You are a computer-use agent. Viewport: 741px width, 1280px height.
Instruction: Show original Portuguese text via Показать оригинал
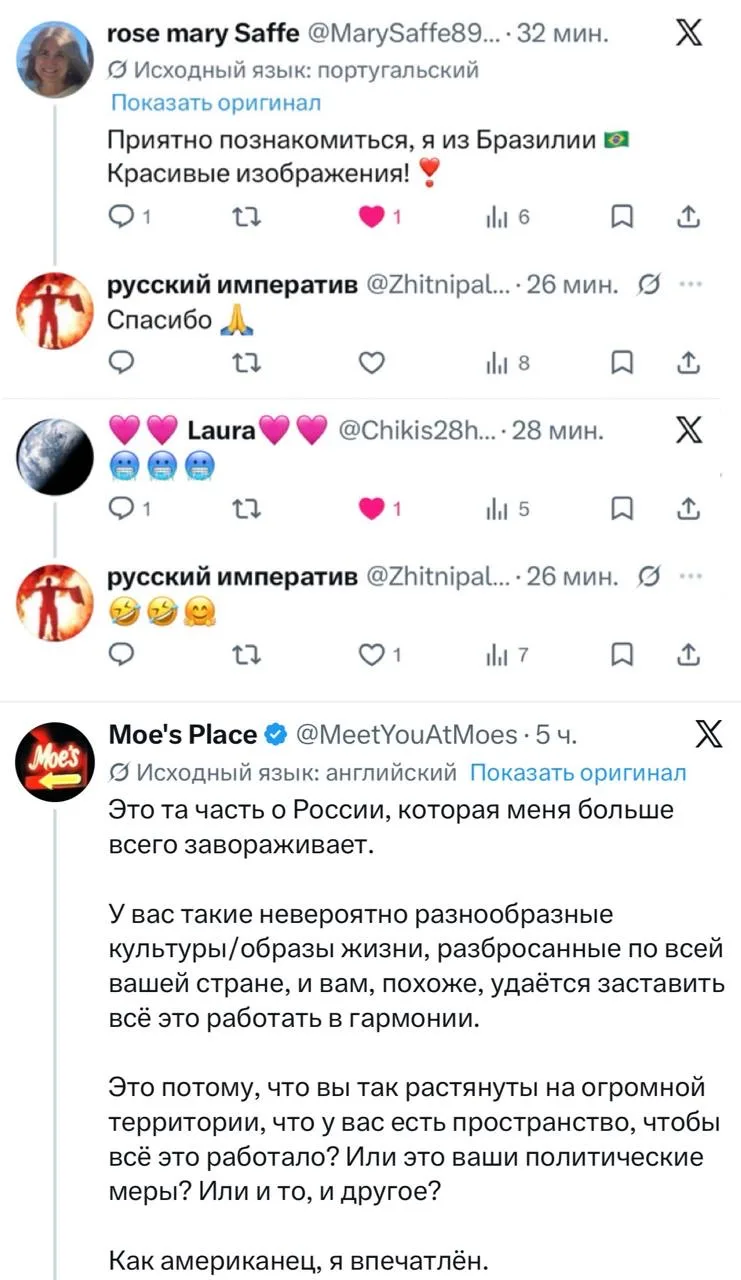pyautogui.click(x=215, y=103)
